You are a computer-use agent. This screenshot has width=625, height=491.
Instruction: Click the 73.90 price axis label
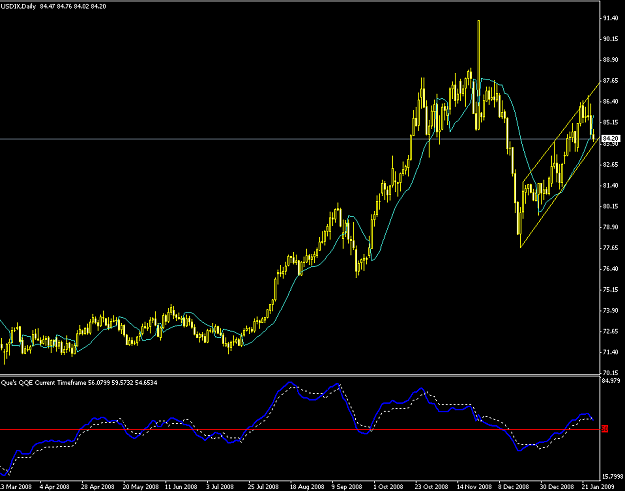point(611,310)
